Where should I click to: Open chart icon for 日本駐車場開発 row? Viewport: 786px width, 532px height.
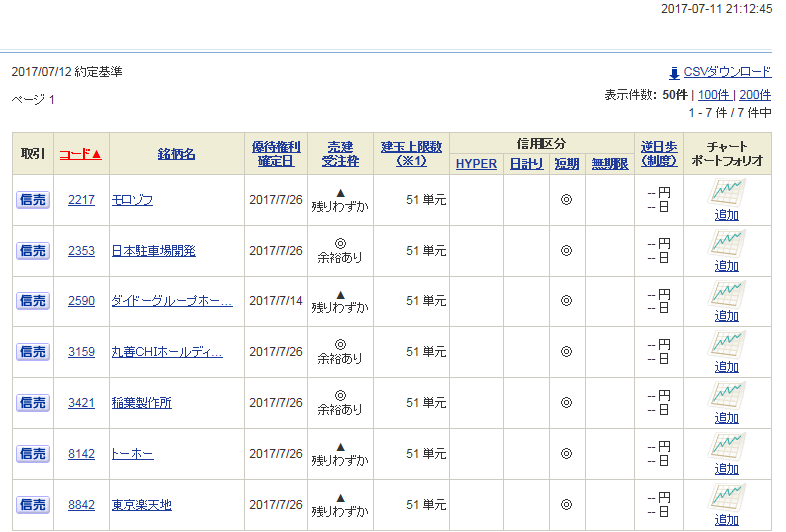coord(727,244)
